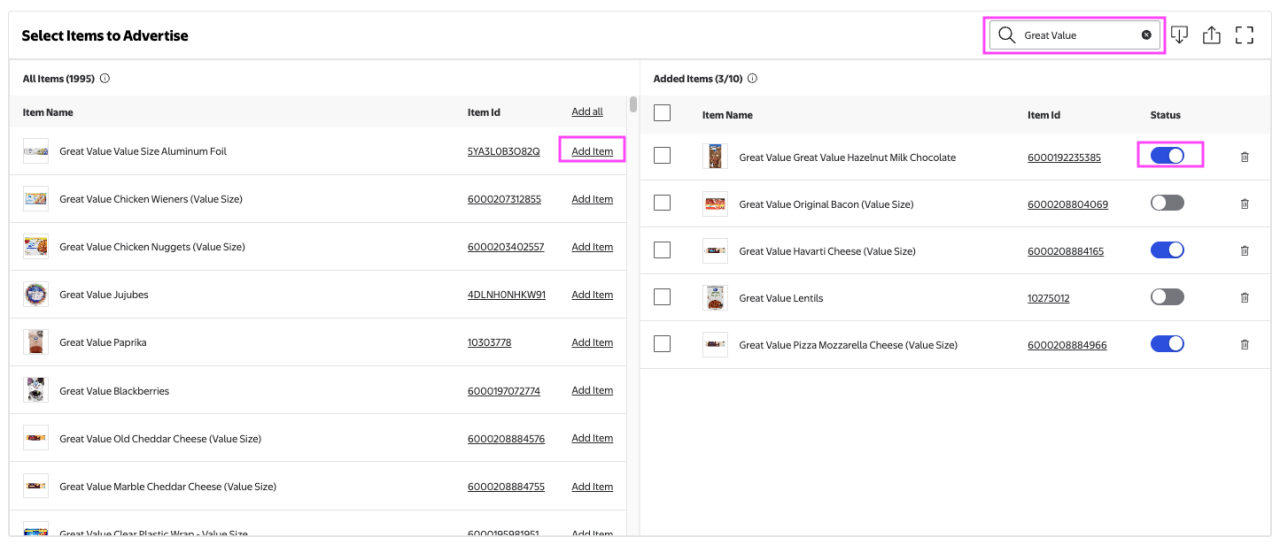1280x553 pixels.
Task: Open added item ID 10275012 link
Action: tap(1048, 299)
